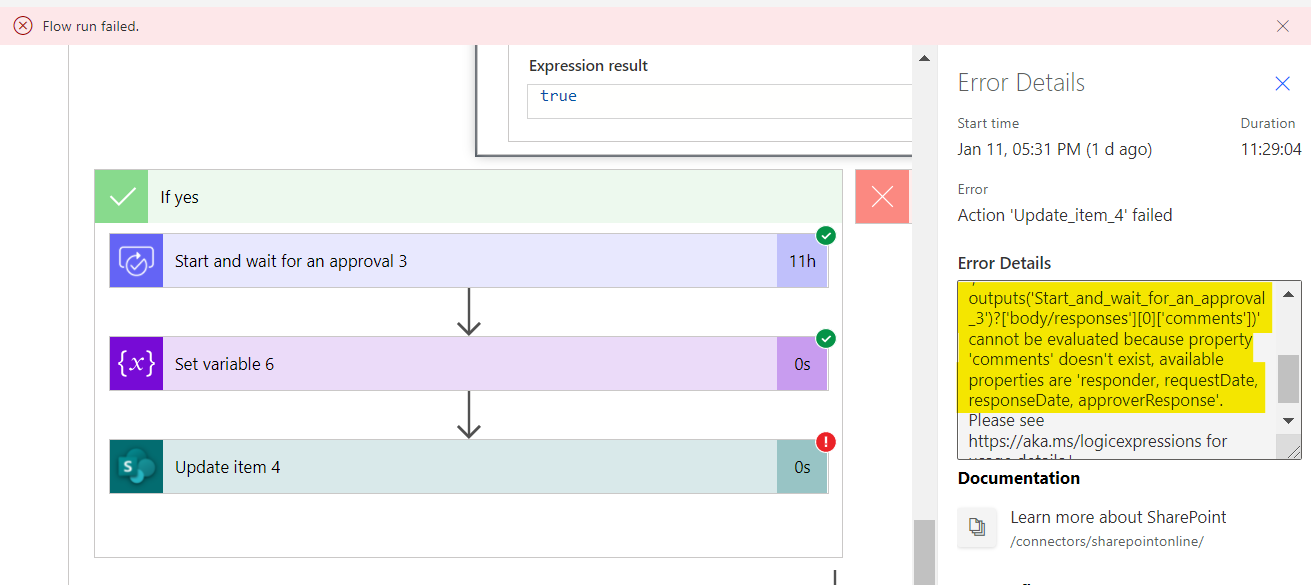Click the green success badge on approval step

[x=826, y=236]
